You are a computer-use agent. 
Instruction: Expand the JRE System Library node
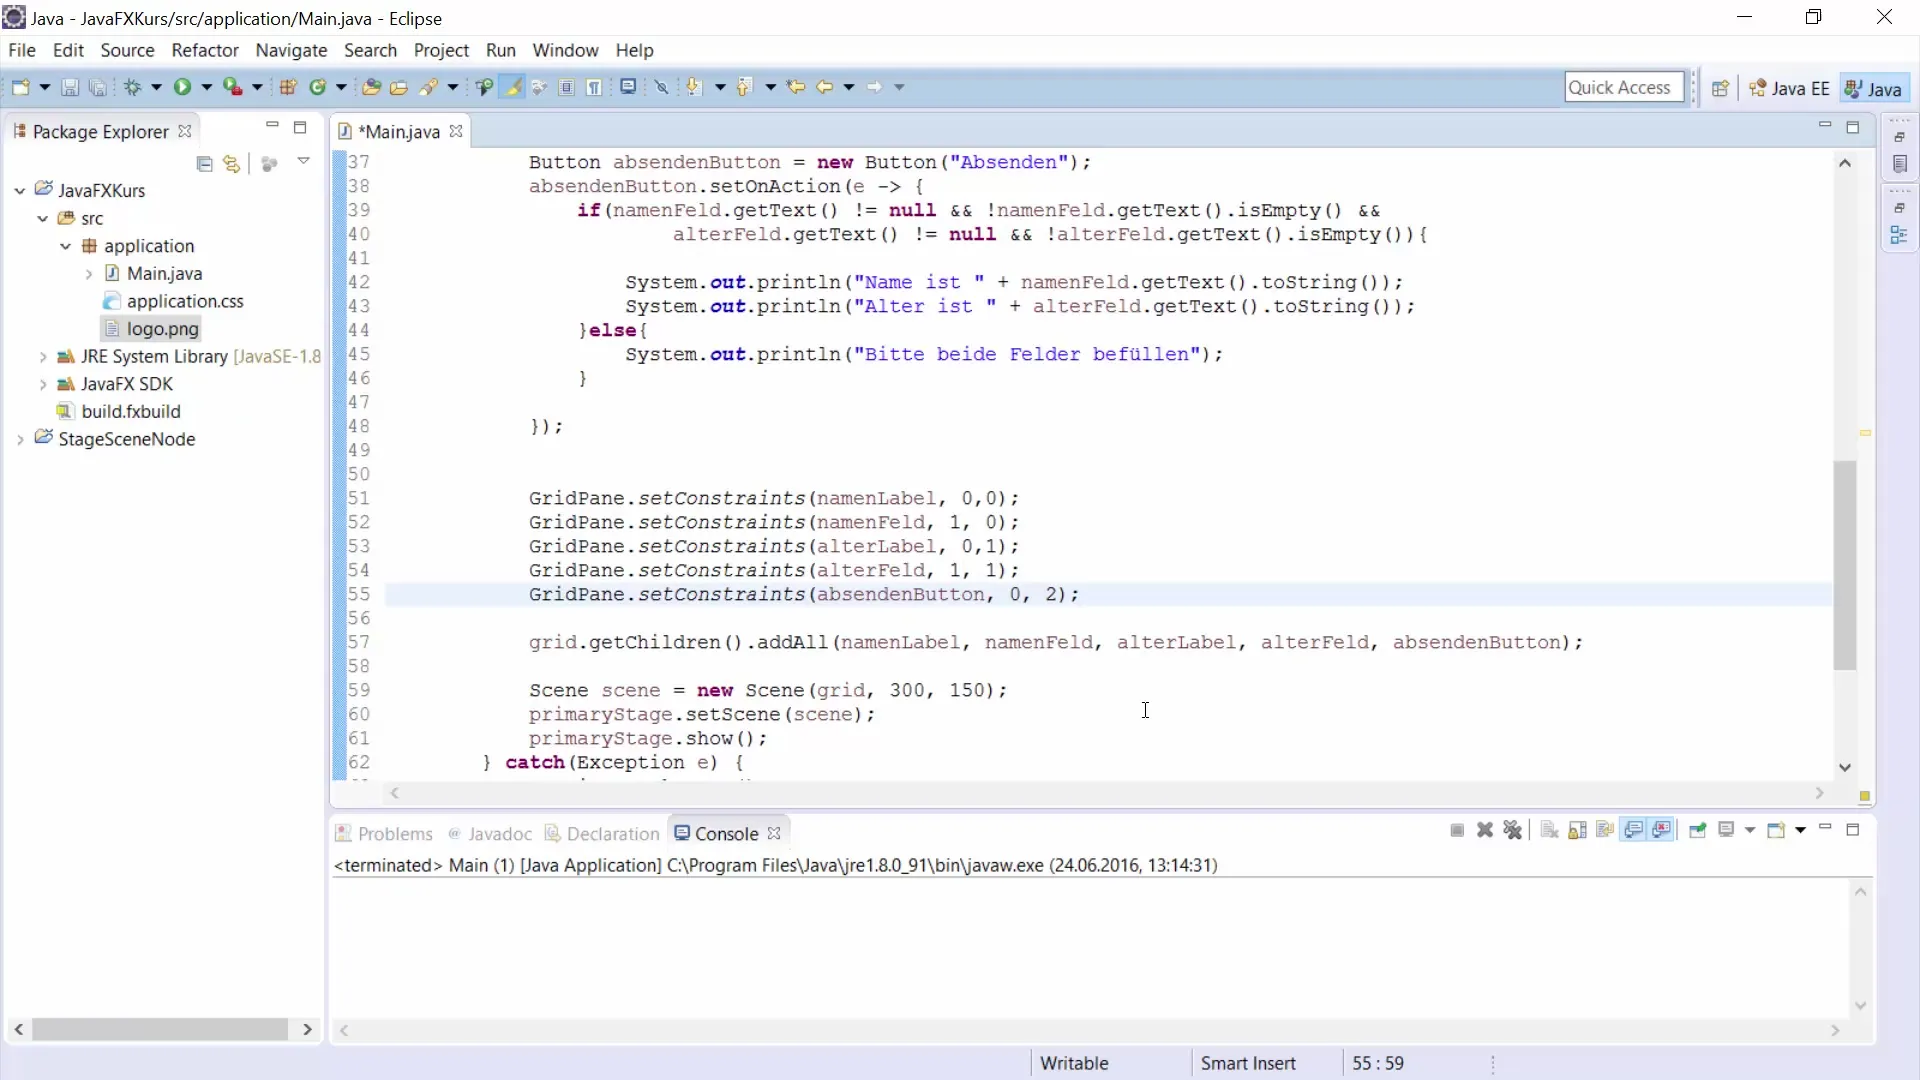[43, 356]
